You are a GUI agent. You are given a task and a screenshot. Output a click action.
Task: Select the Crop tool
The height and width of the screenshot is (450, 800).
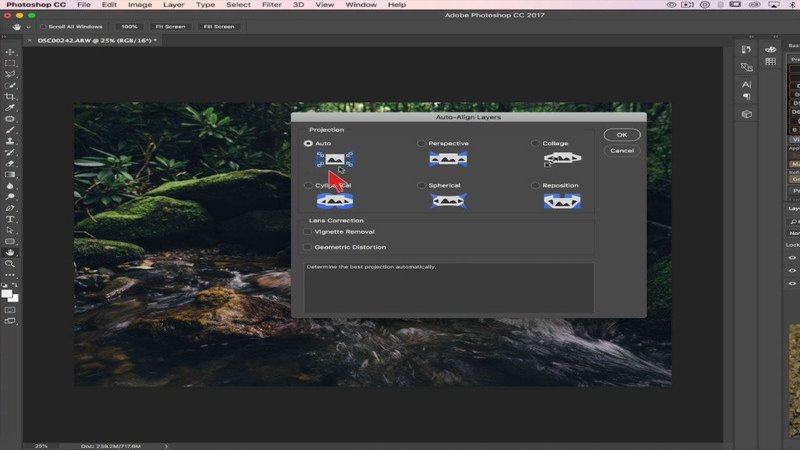(x=10, y=96)
